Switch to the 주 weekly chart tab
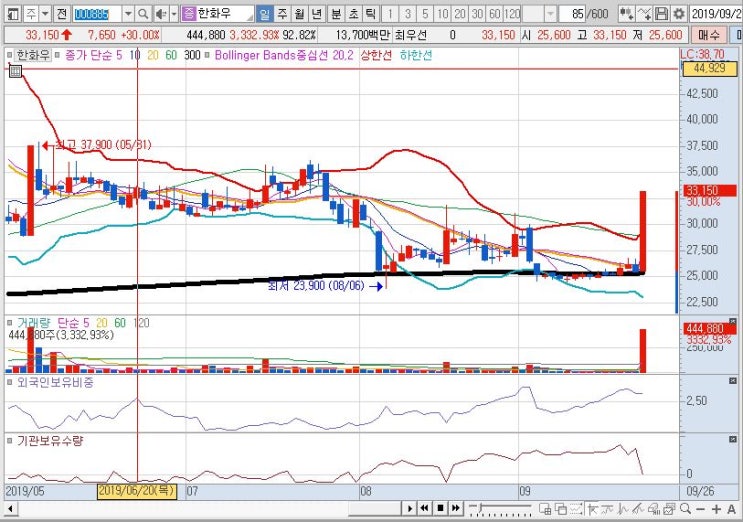 tap(282, 14)
